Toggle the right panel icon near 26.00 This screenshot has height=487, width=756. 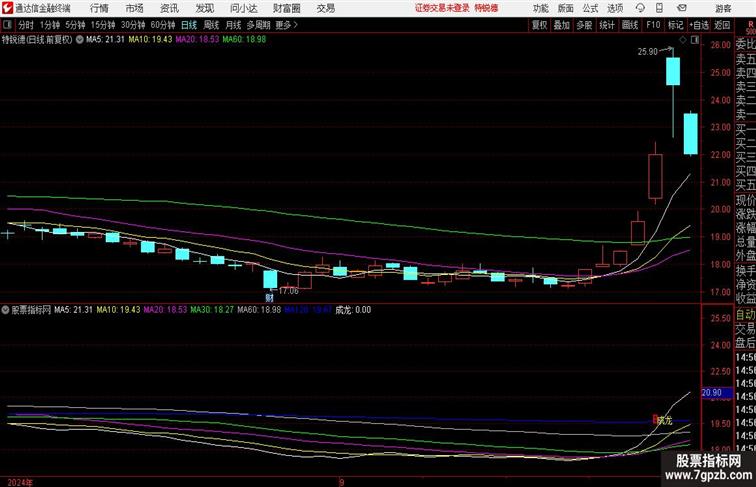pyautogui.click(x=695, y=41)
